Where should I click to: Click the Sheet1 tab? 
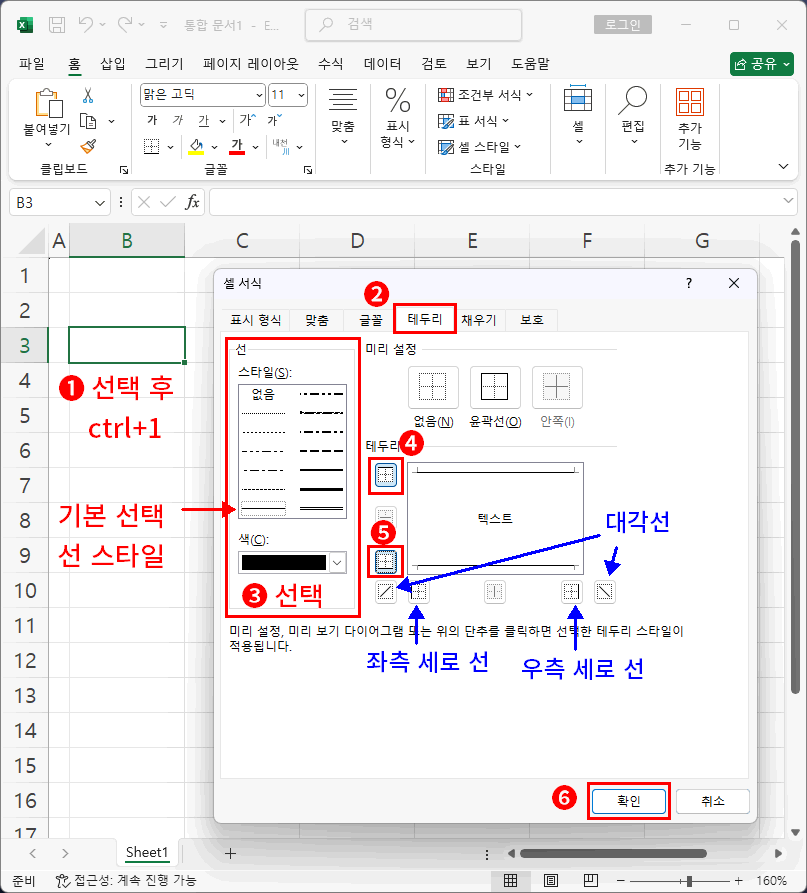[147, 853]
